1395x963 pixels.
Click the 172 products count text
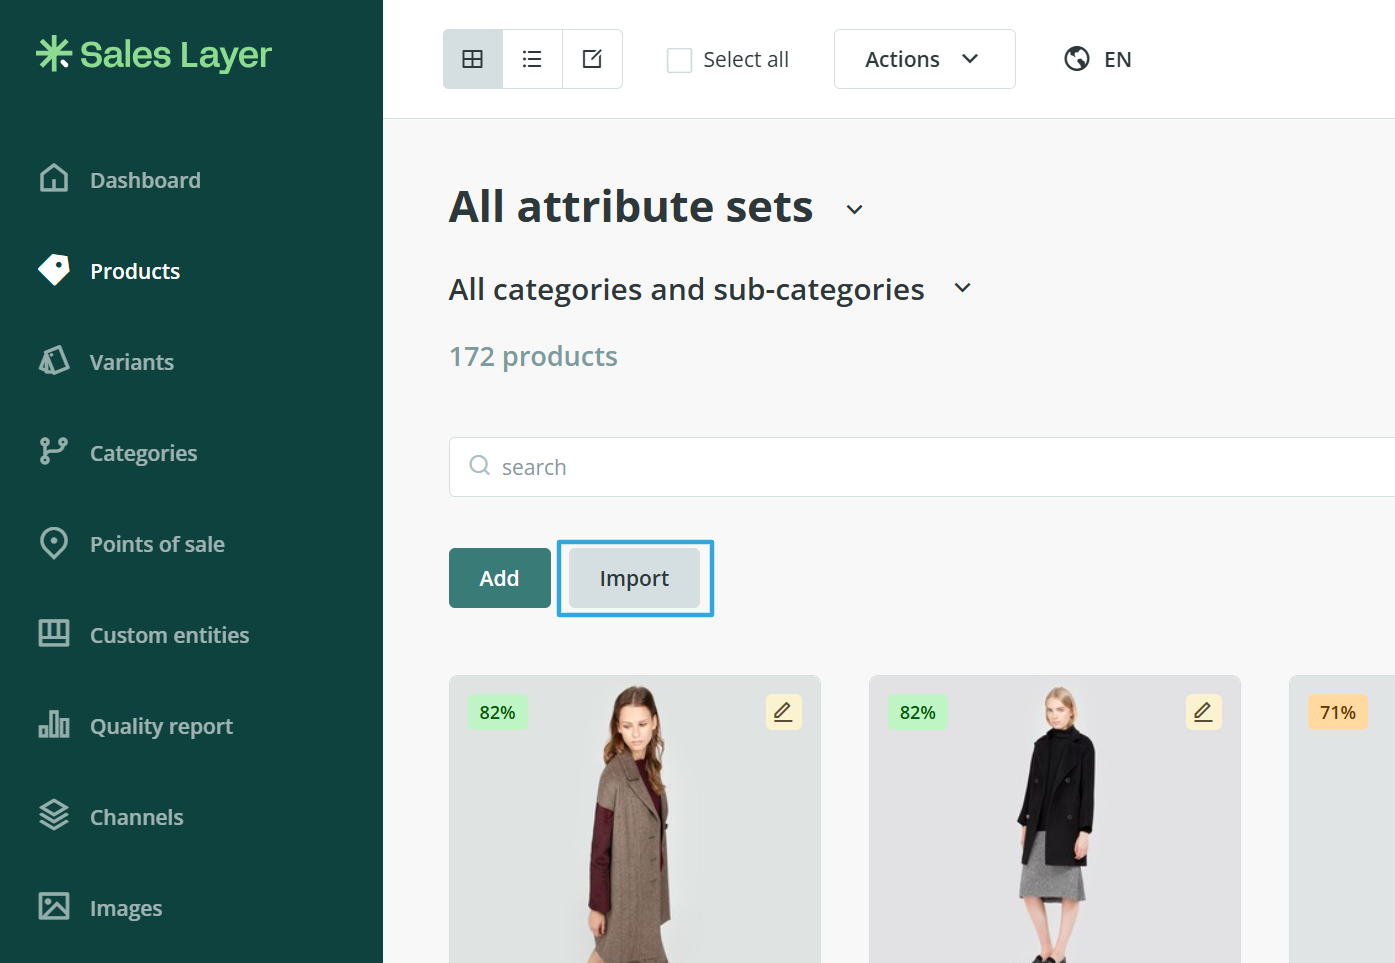coord(533,356)
